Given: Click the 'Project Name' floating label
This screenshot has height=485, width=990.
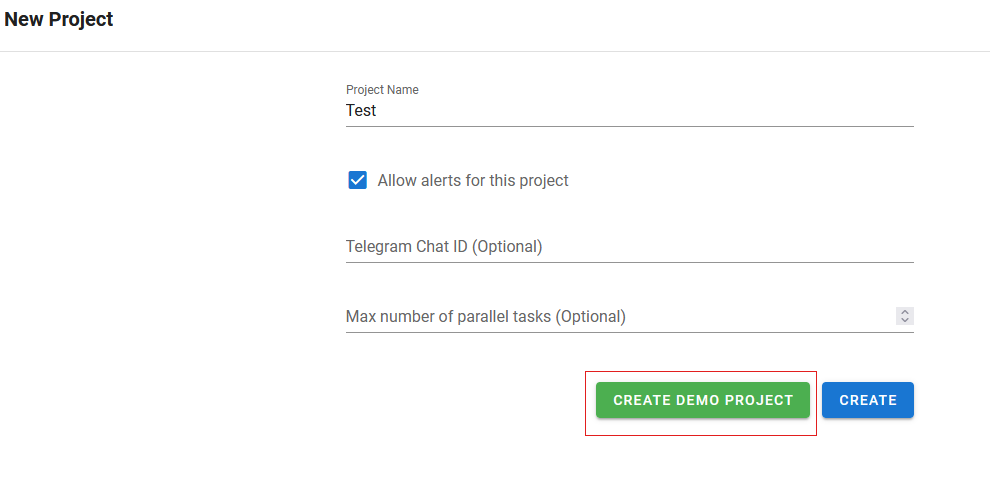Looking at the screenshot, I should pos(382,90).
